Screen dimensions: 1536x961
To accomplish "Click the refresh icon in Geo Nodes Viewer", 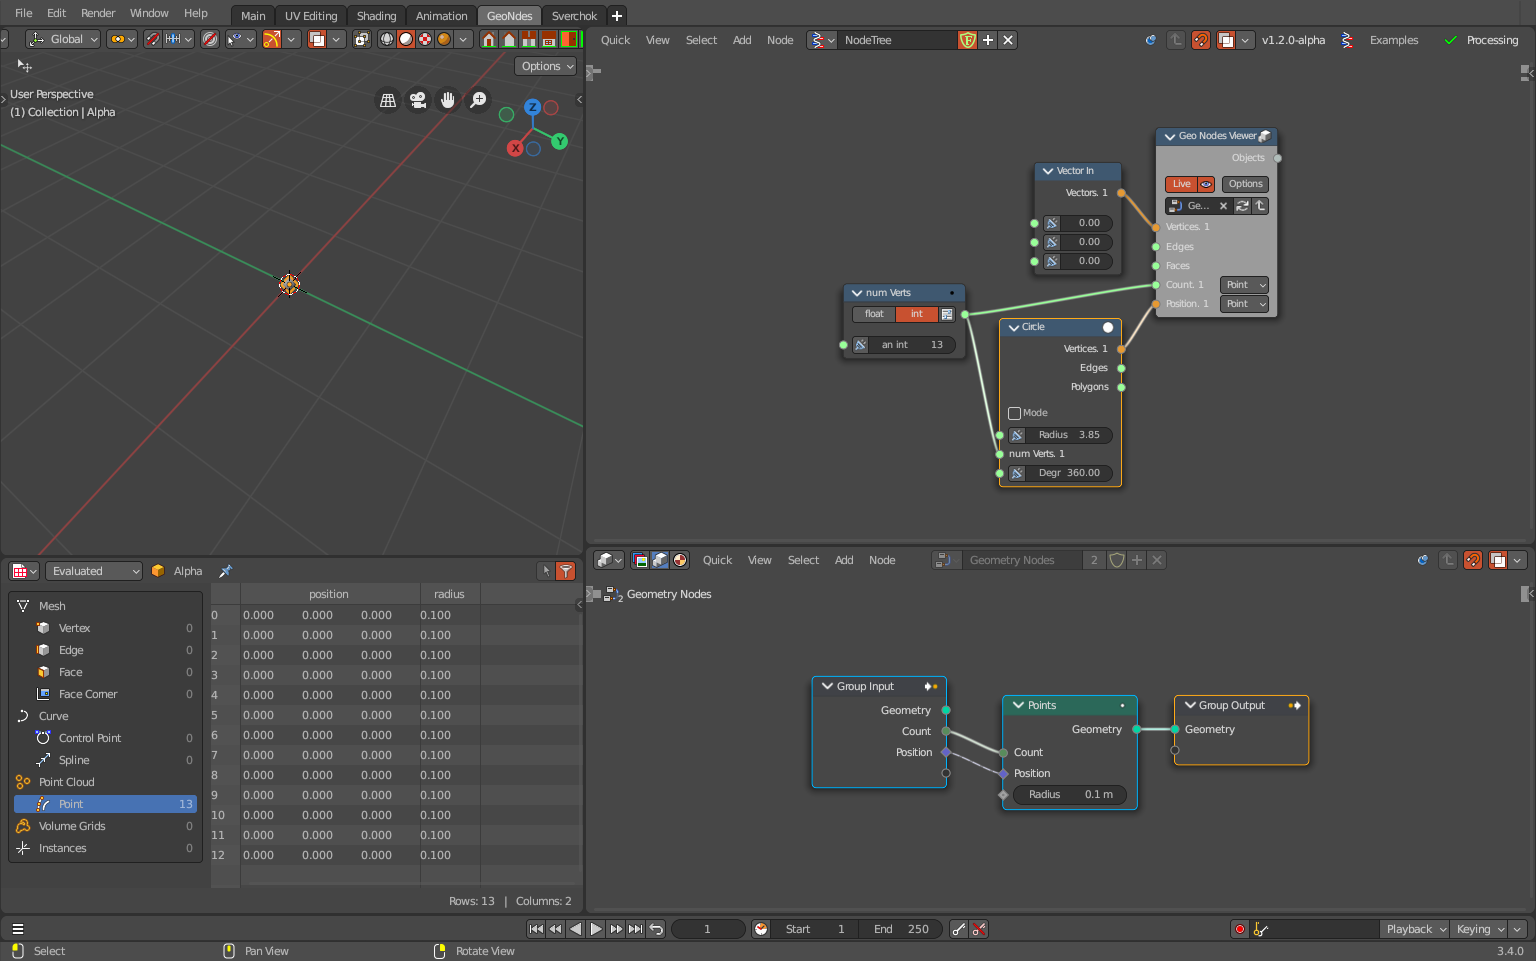I will coord(1242,205).
